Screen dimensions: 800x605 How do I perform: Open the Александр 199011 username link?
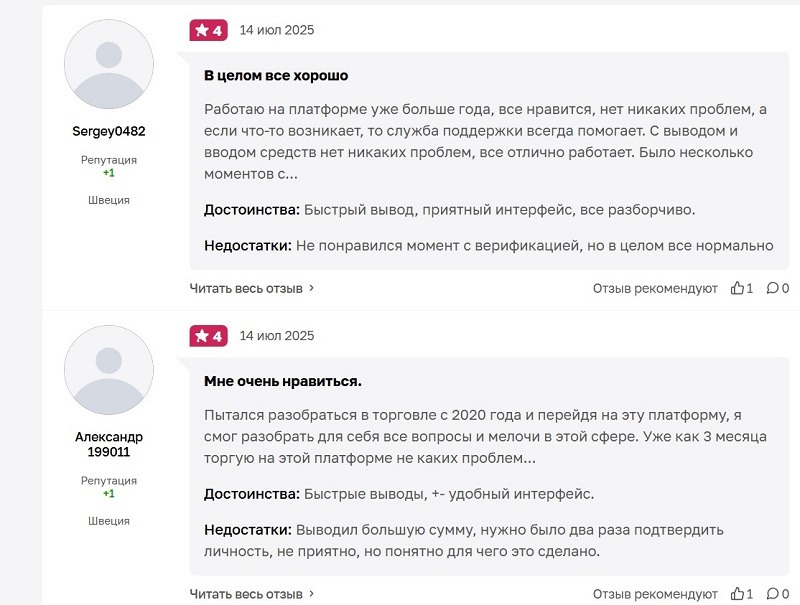coord(108,444)
